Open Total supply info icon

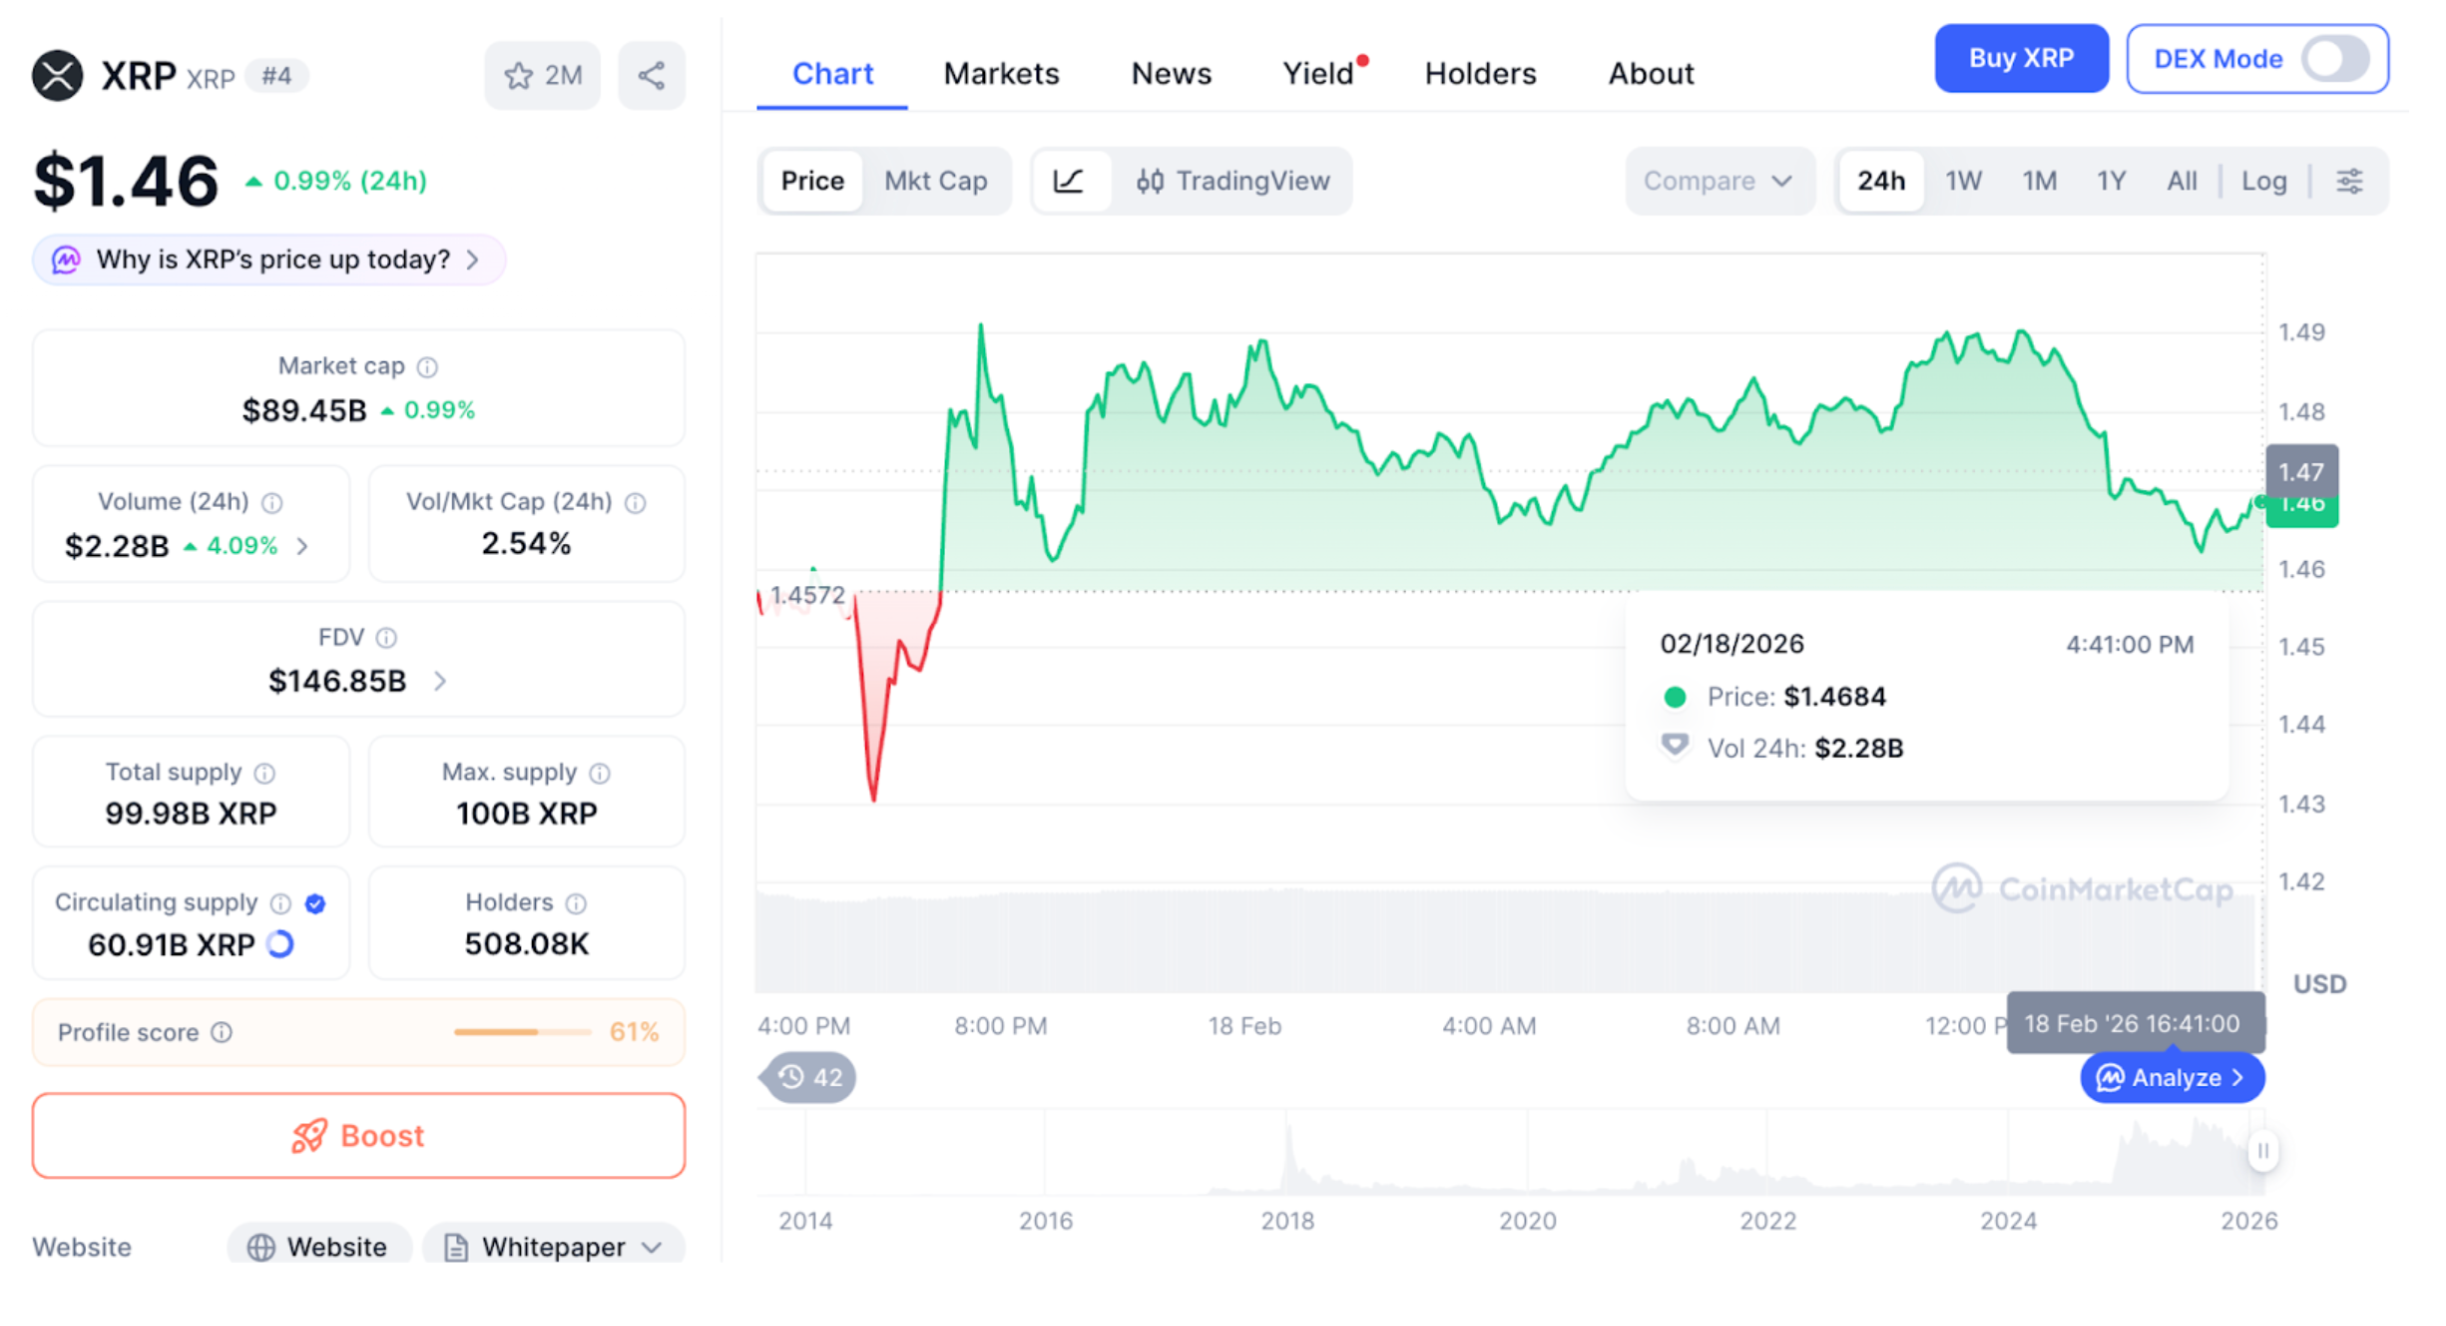click(264, 773)
